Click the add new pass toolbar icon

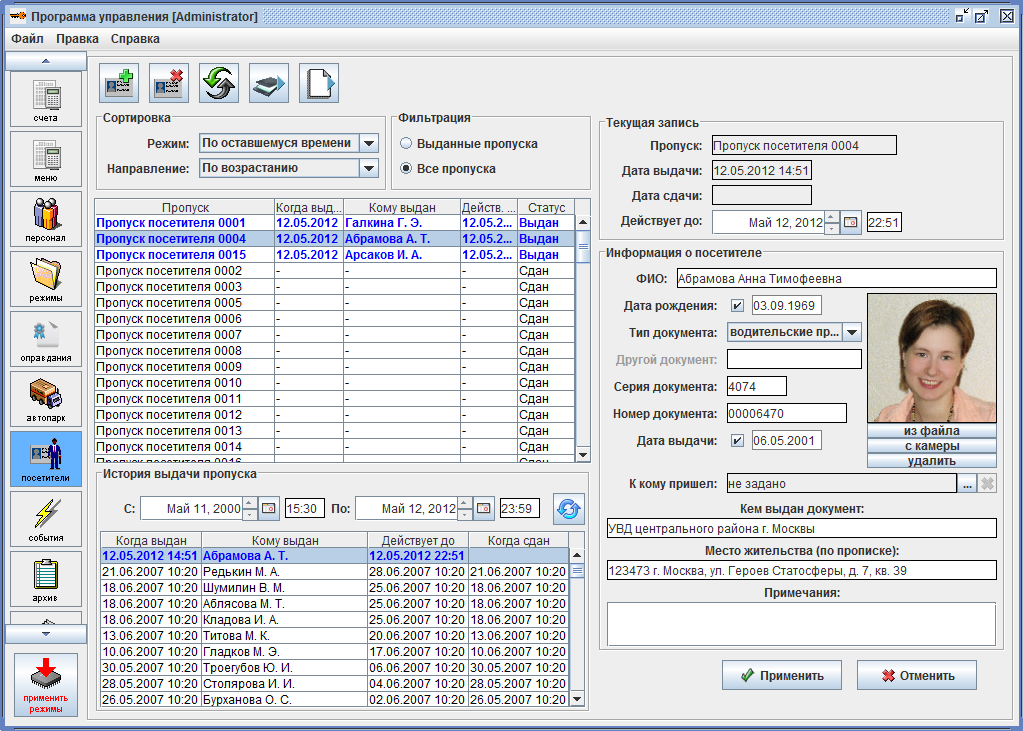[119, 83]
